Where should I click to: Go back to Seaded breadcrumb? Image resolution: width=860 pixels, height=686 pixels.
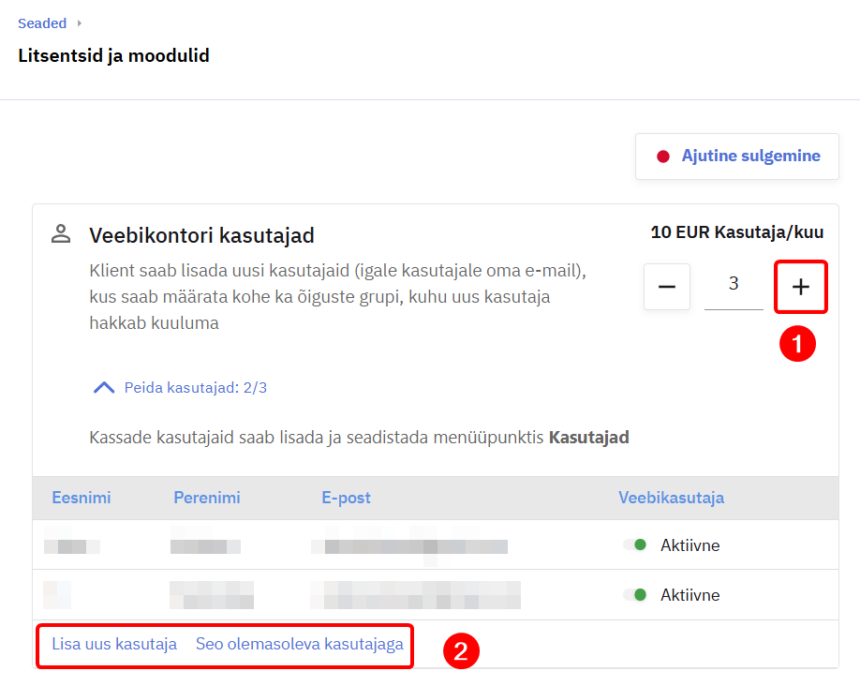pos(42,23)
